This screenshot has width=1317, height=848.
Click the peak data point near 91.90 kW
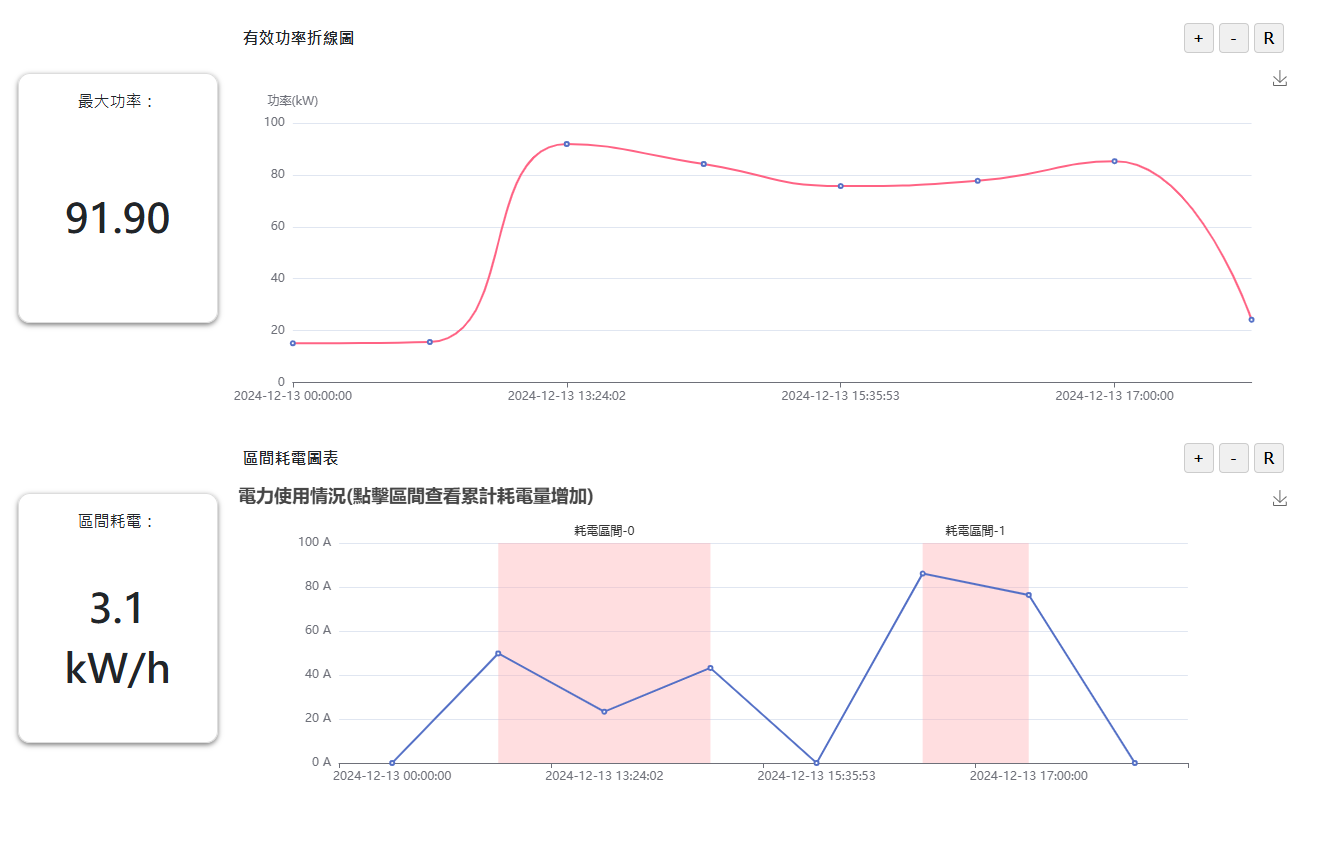[x=566, y=143]
